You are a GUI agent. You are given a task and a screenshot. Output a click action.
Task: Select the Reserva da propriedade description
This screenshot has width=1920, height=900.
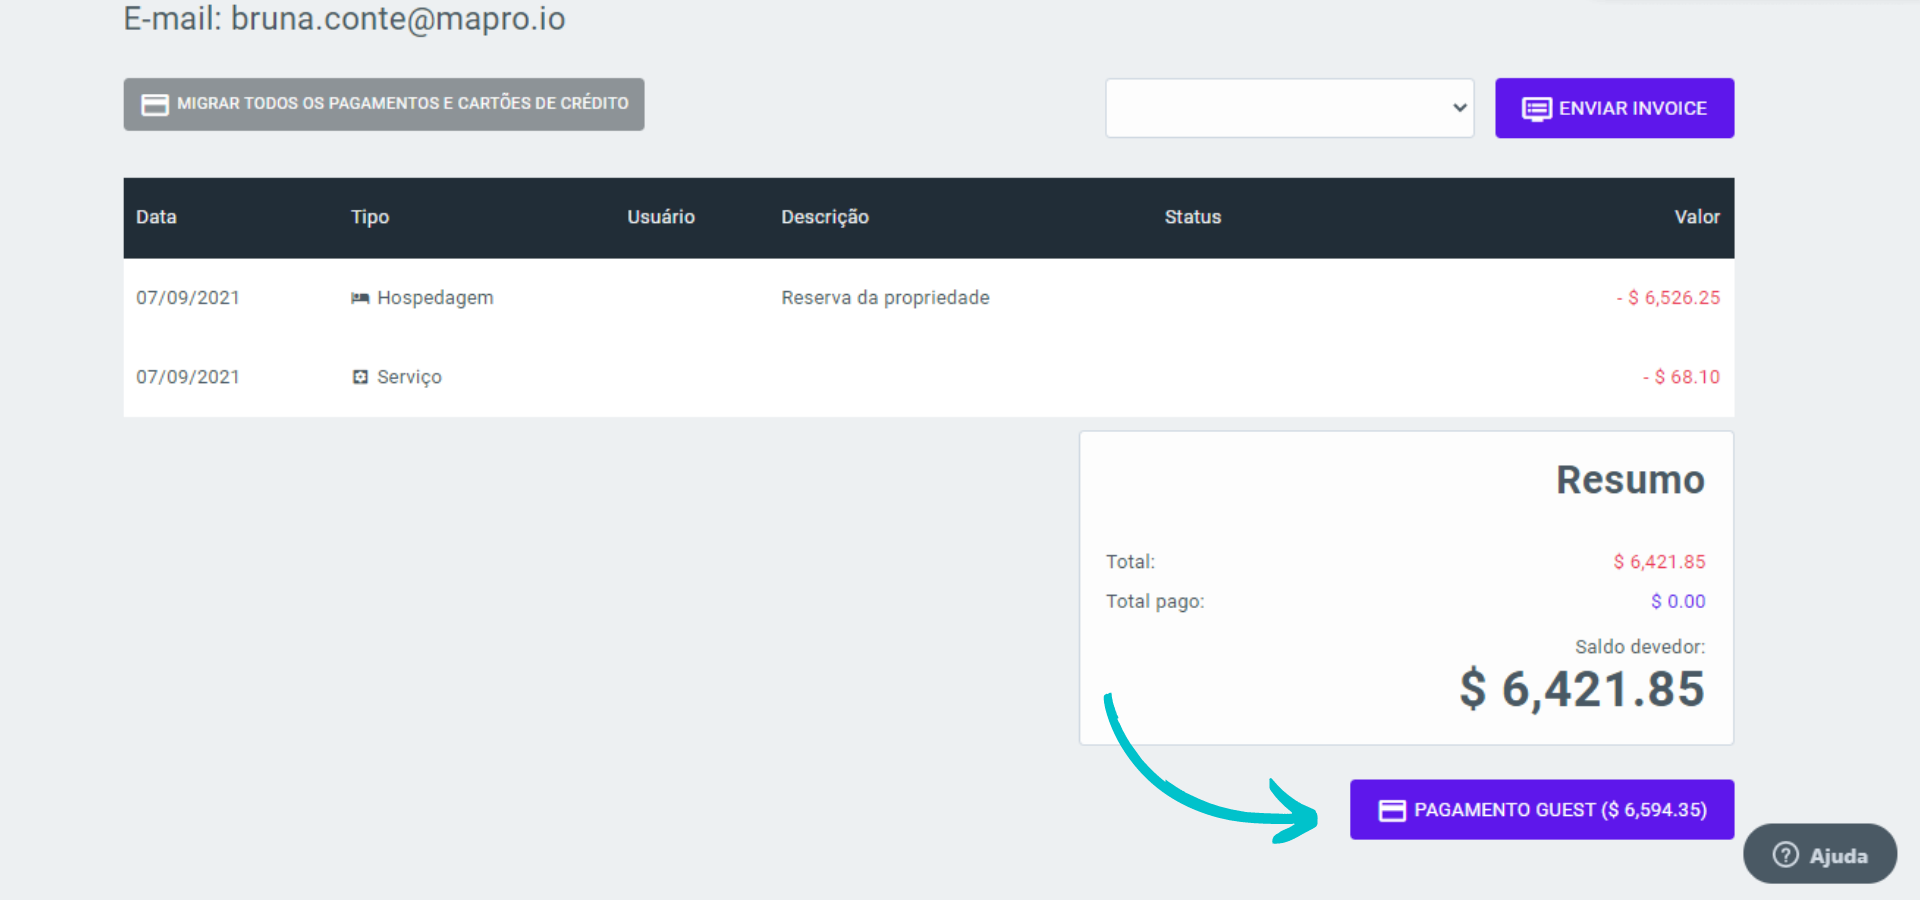[885, 298]
